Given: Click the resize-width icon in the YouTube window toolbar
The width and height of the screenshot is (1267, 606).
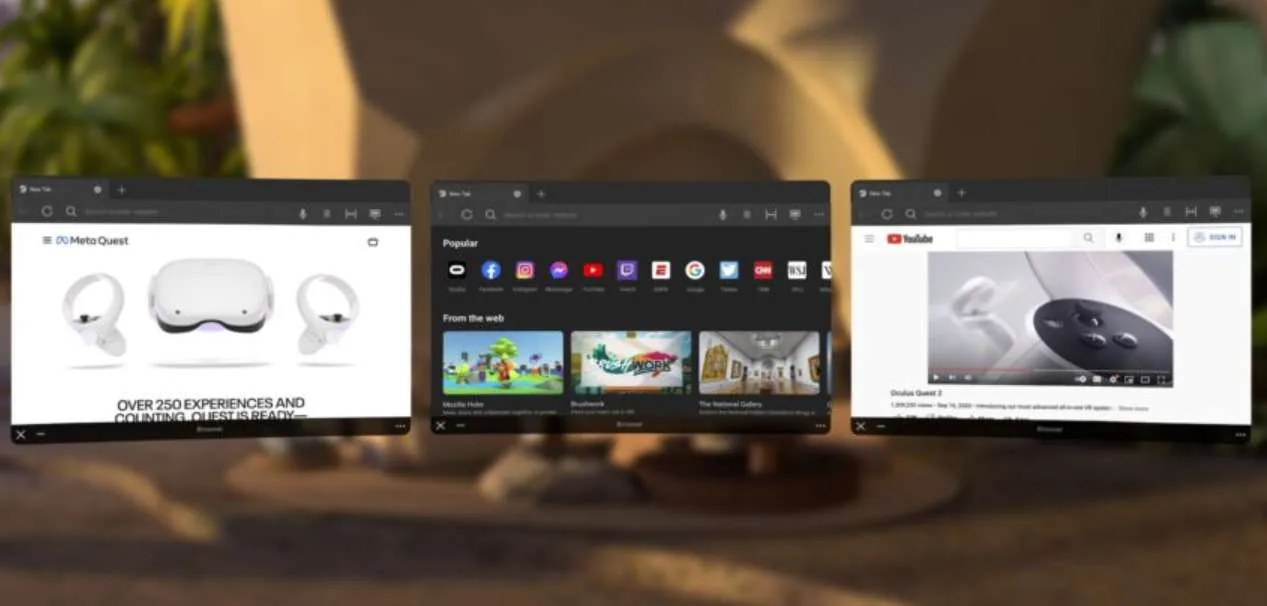Looking at the screenshot, I should (1191, 212).
